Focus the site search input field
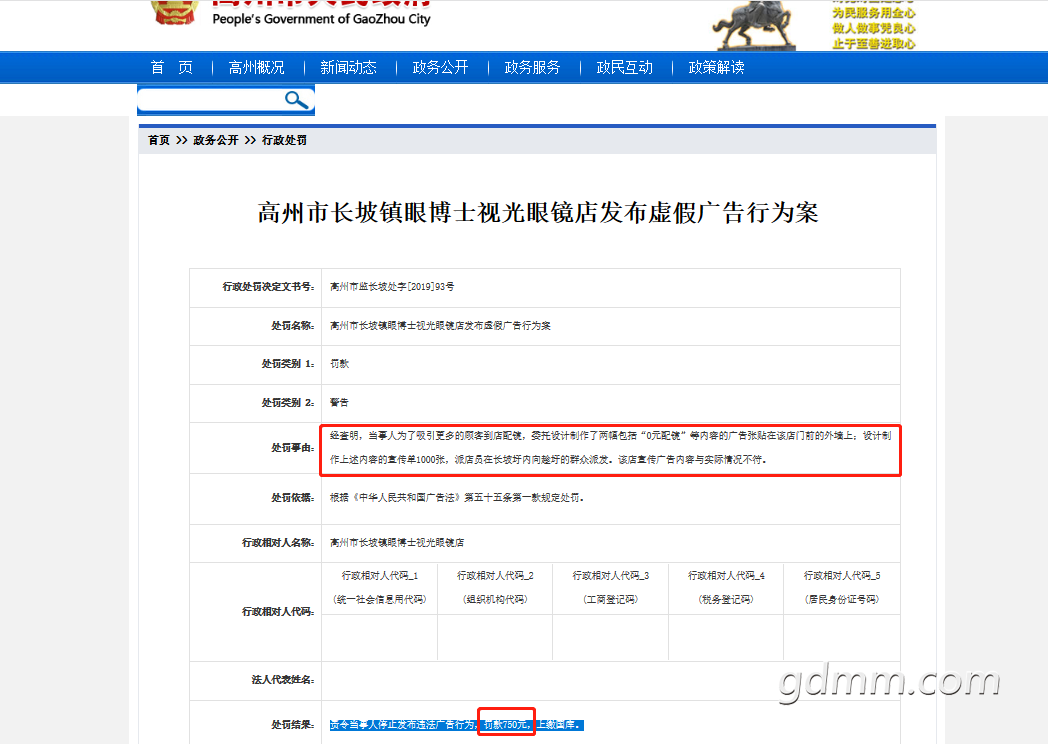 tap(210, 100)
